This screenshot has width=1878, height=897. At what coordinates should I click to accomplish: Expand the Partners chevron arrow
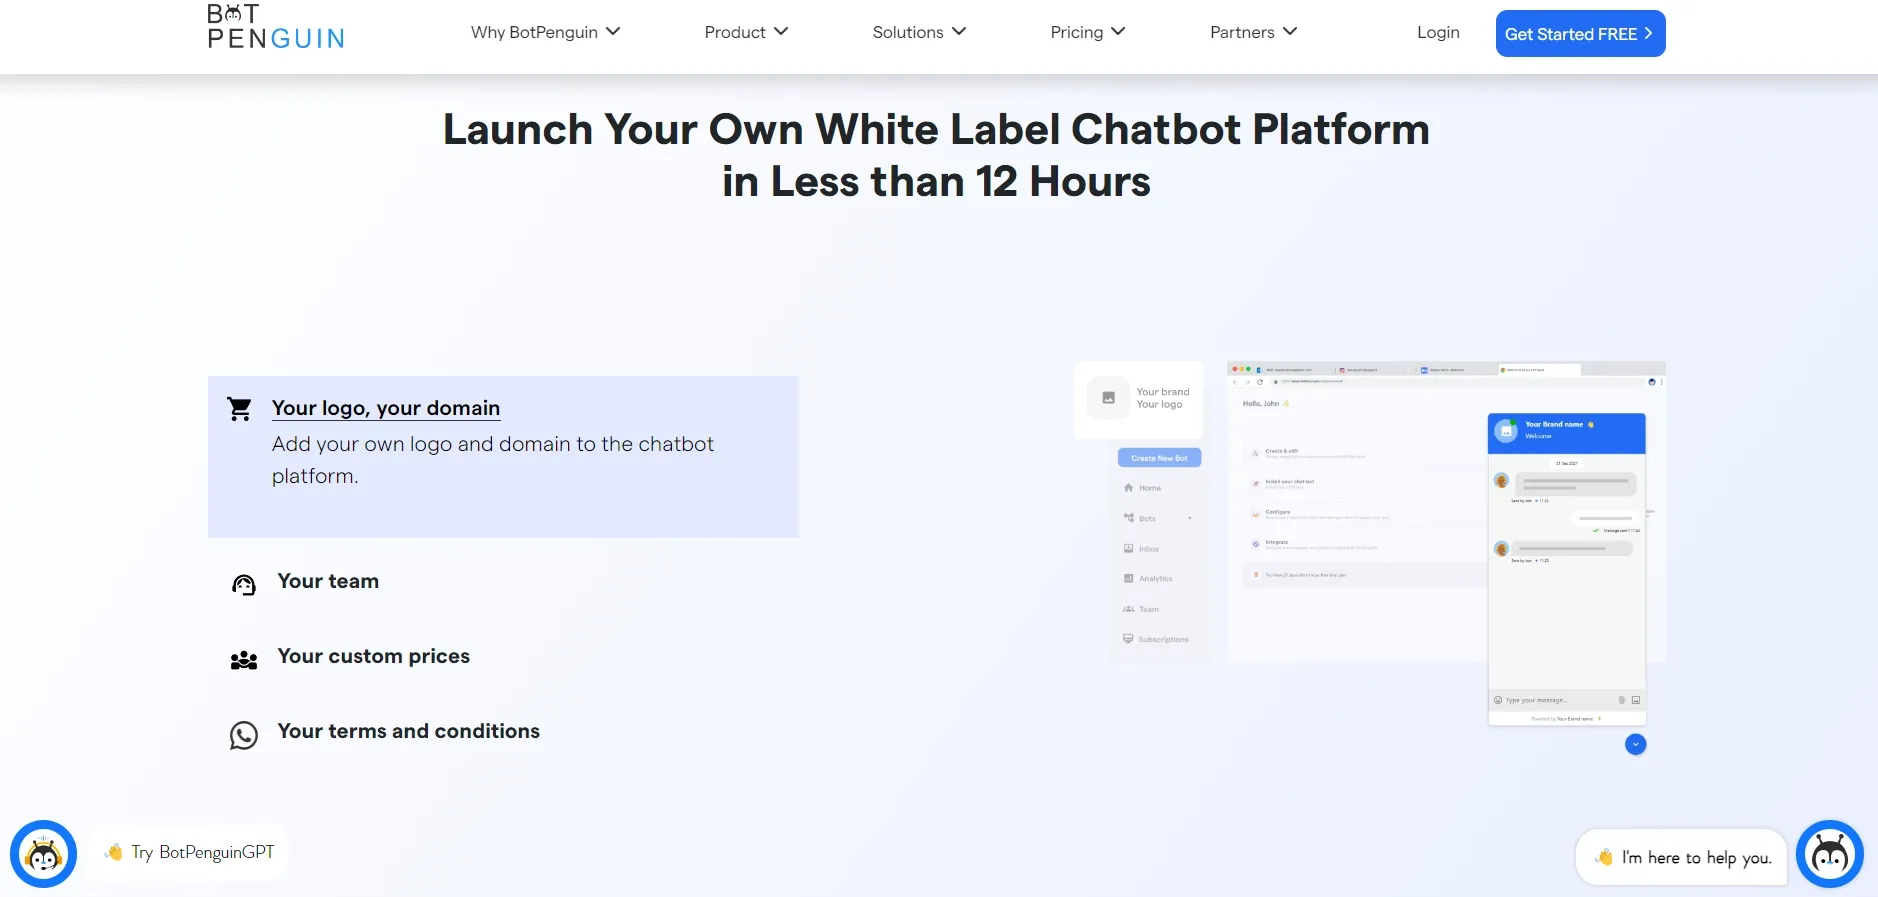coord(1290,31)
